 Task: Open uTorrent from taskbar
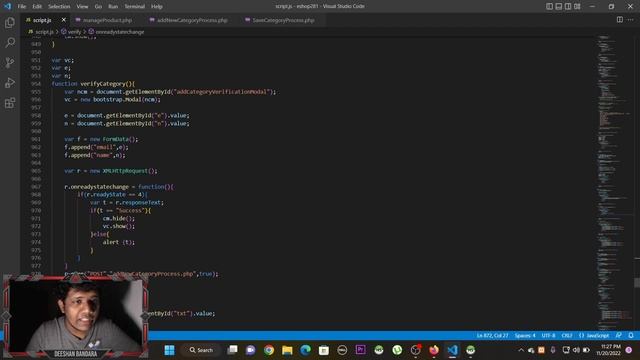tap(397, 350)
